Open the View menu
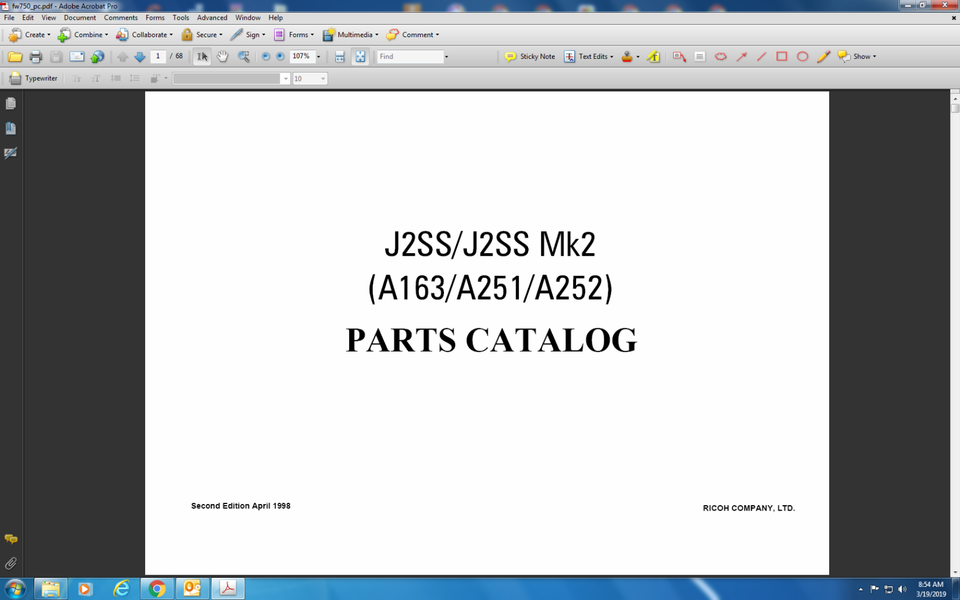The width and height of the screenshot is (960, 600). pyautogui.click(x=48, y=18)
